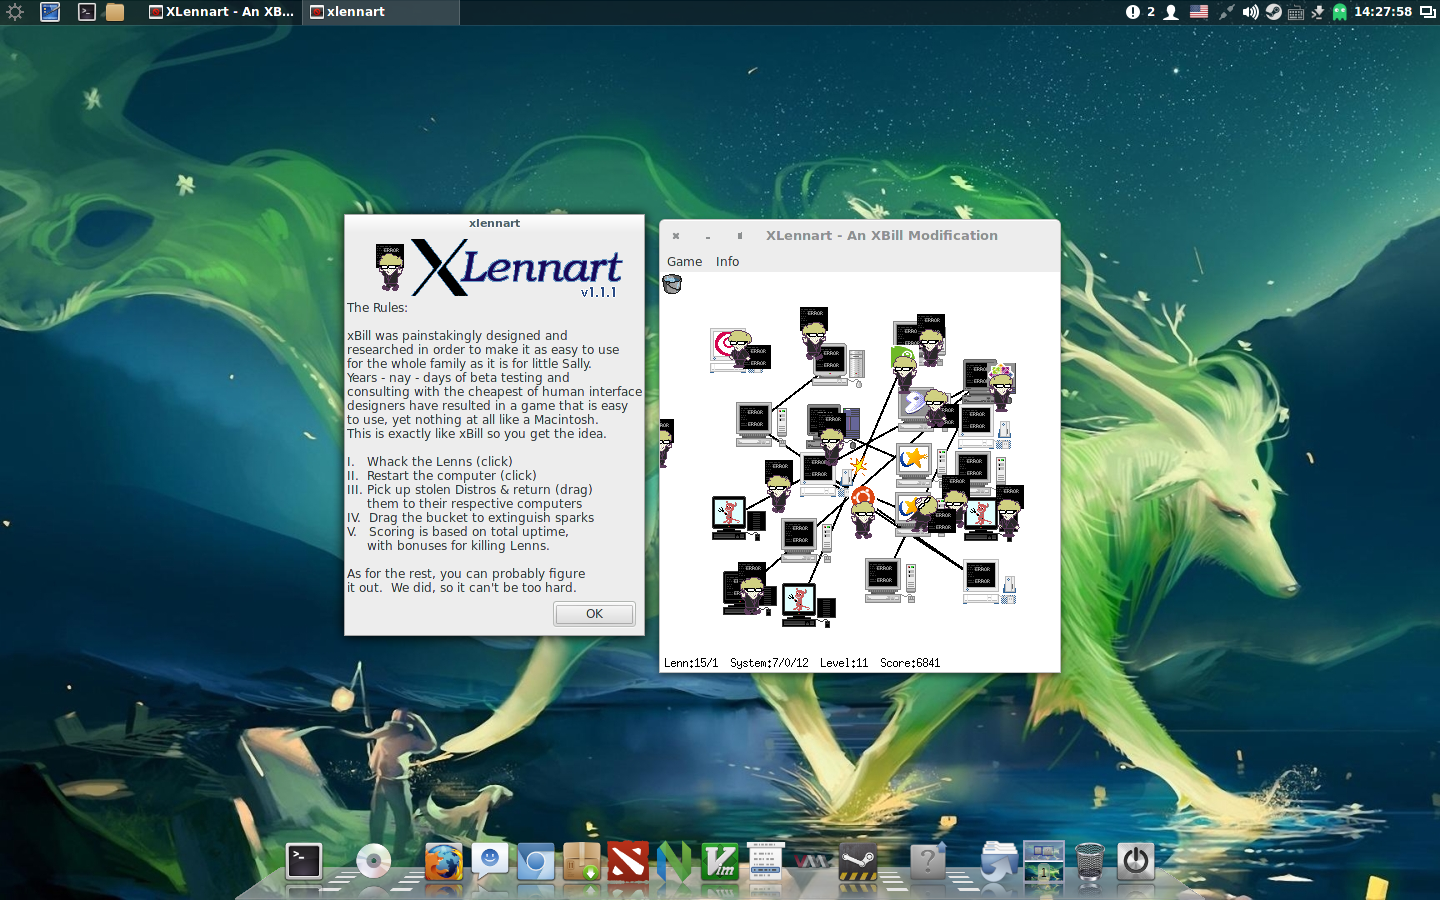Click the Level:11 status text

[844, 663]
